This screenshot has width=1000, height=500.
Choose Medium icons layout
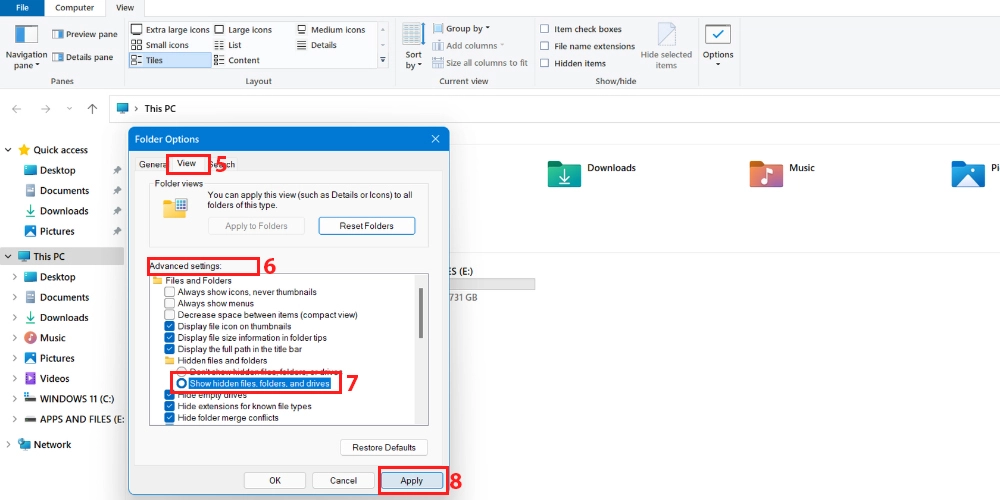click(x=331, y=30)
